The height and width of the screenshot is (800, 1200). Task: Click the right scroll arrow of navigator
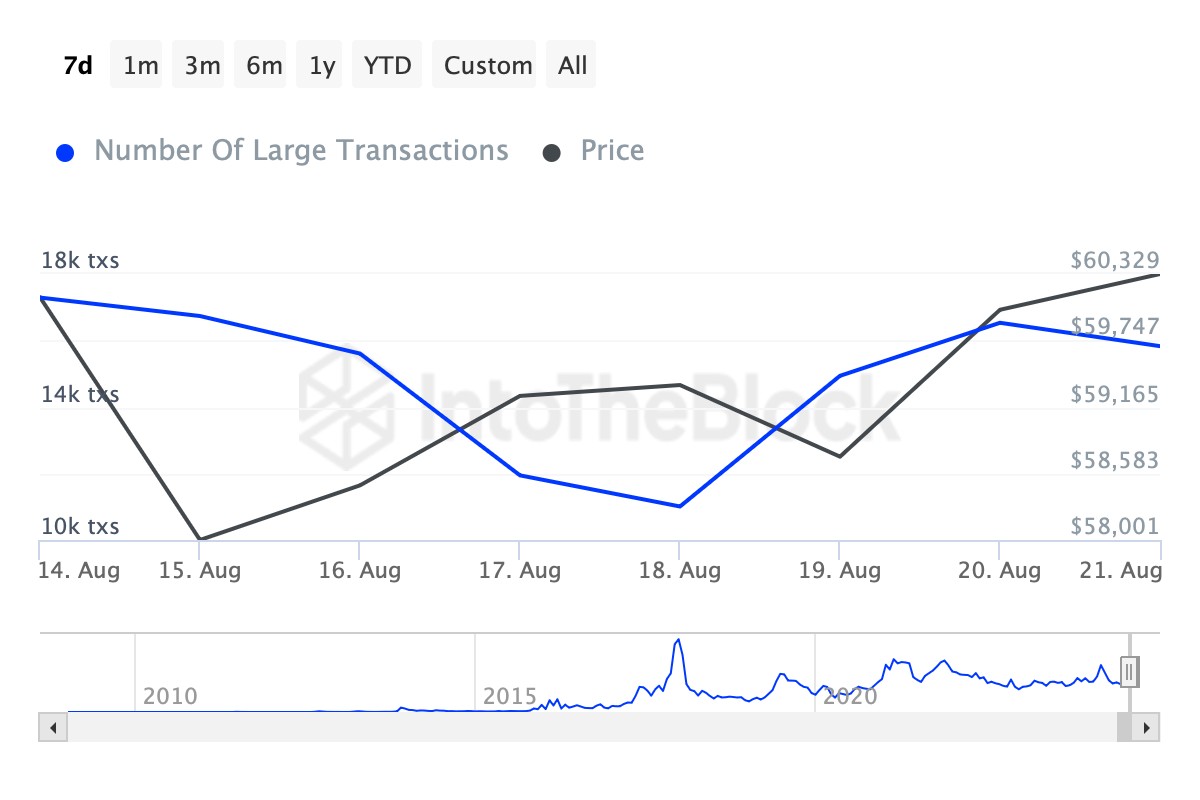pyautogui.click(x=1147, y=727)
